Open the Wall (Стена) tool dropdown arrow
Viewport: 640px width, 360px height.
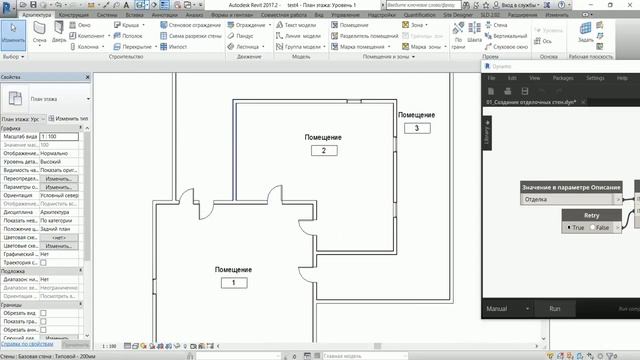(x=40, y=45)
